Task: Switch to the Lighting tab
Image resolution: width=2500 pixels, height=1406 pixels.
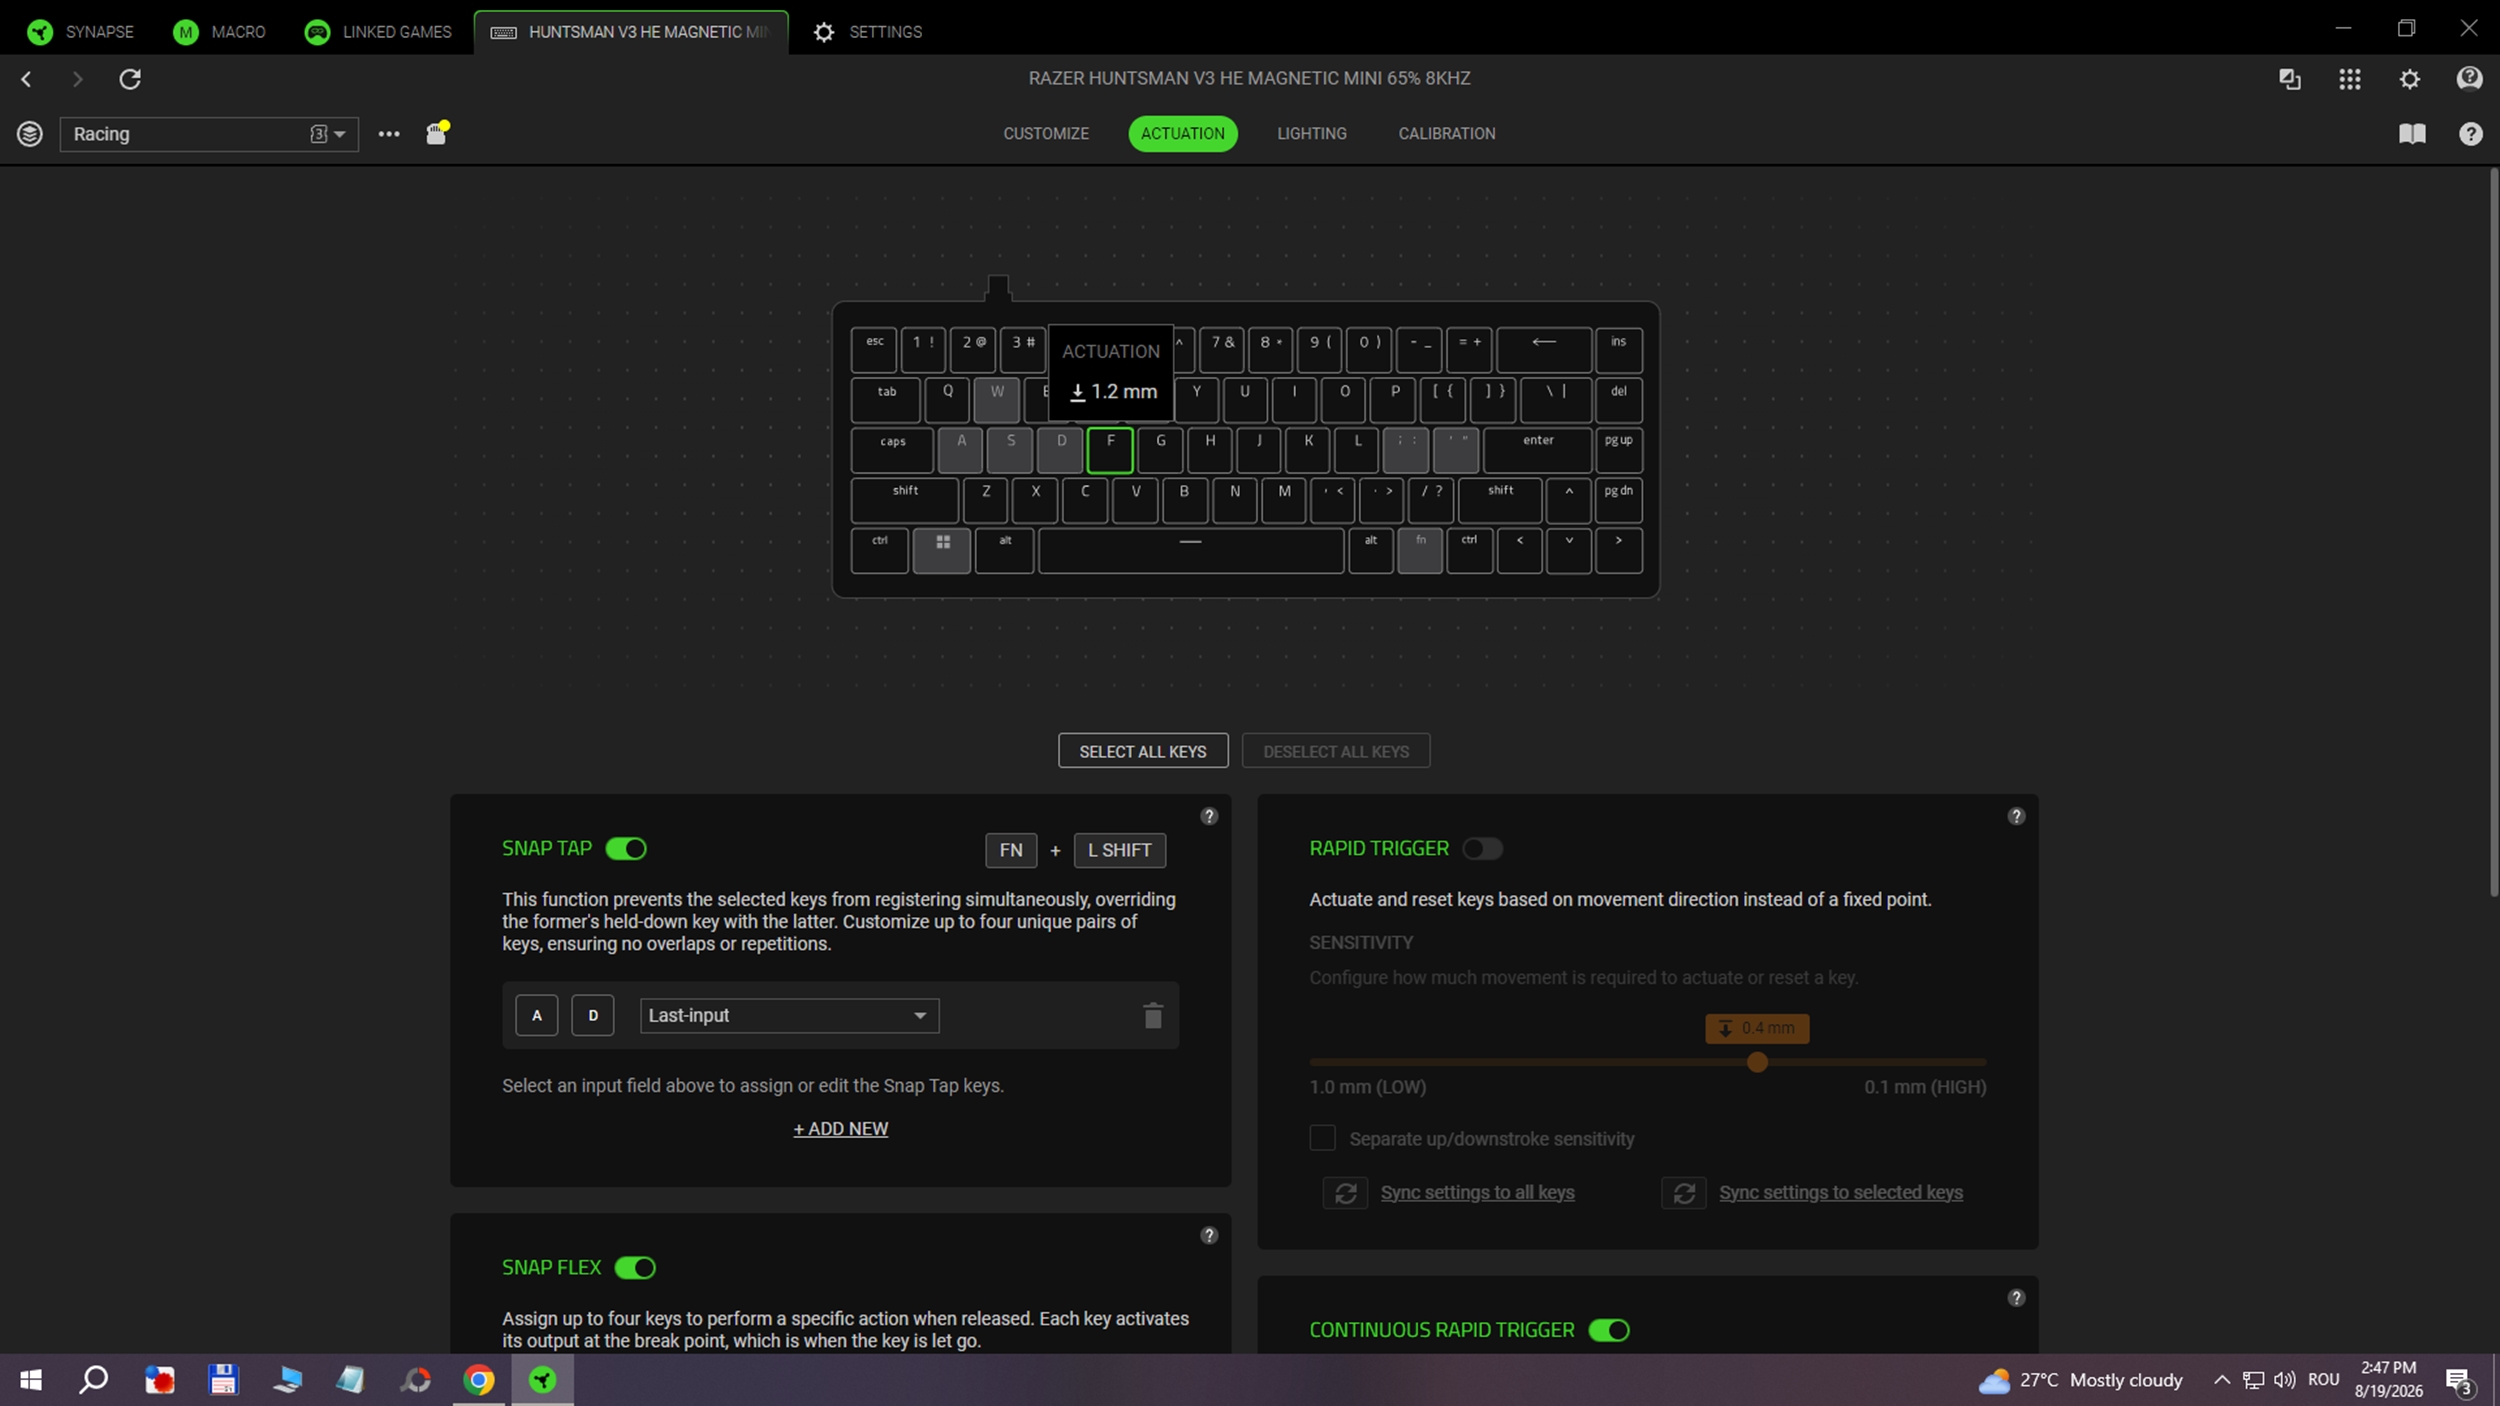Action: tap(1311, 133)
